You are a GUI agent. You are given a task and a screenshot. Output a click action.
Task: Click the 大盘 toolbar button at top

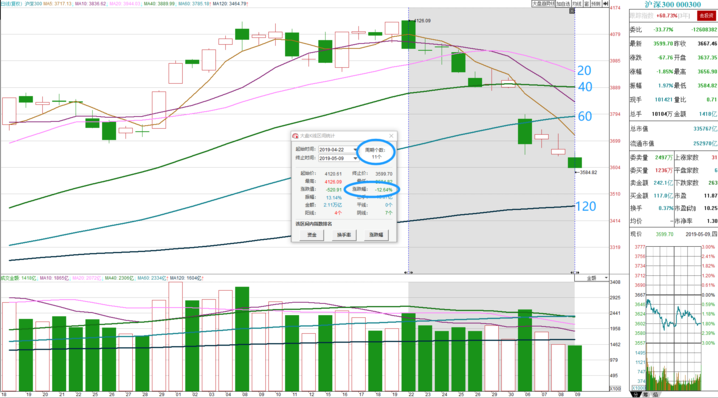(x=543, y=4)
